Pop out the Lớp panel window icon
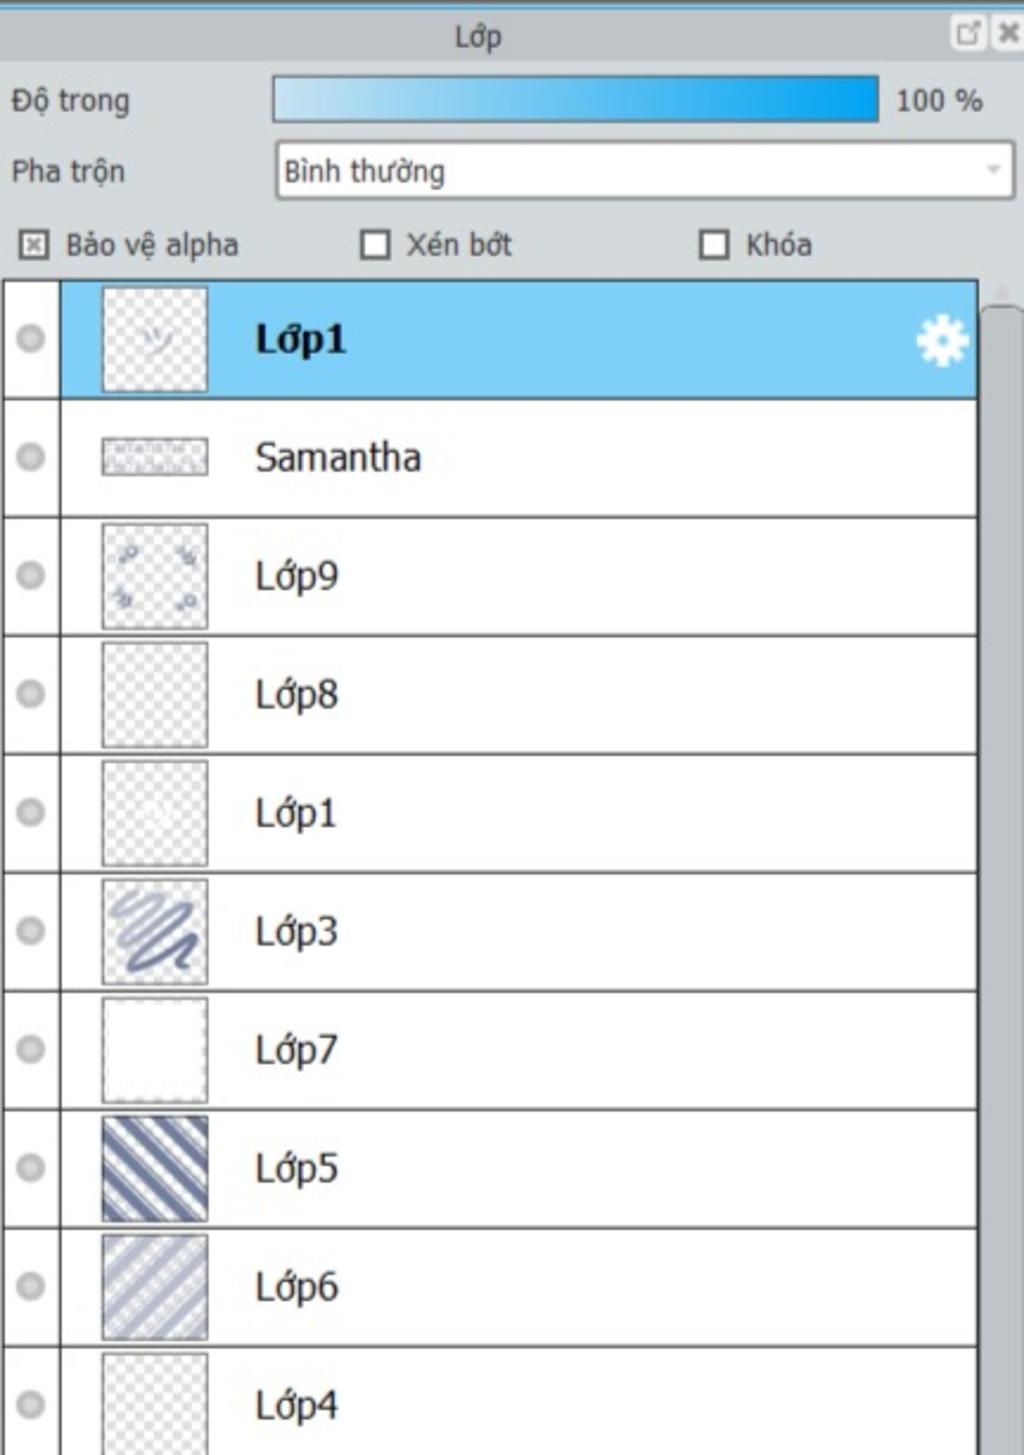The height and width of the screenshot is (1455, 1024). click(967, 33)
